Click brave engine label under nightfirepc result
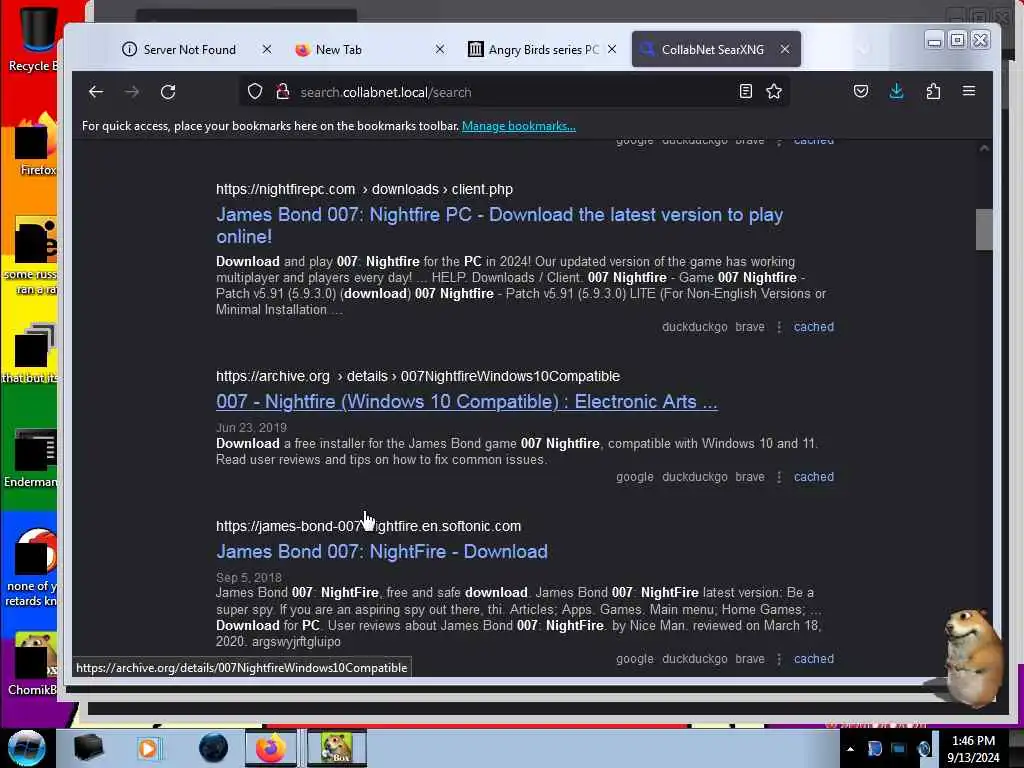The height and width of the screenshot is (768, 1024). [750, 327]
